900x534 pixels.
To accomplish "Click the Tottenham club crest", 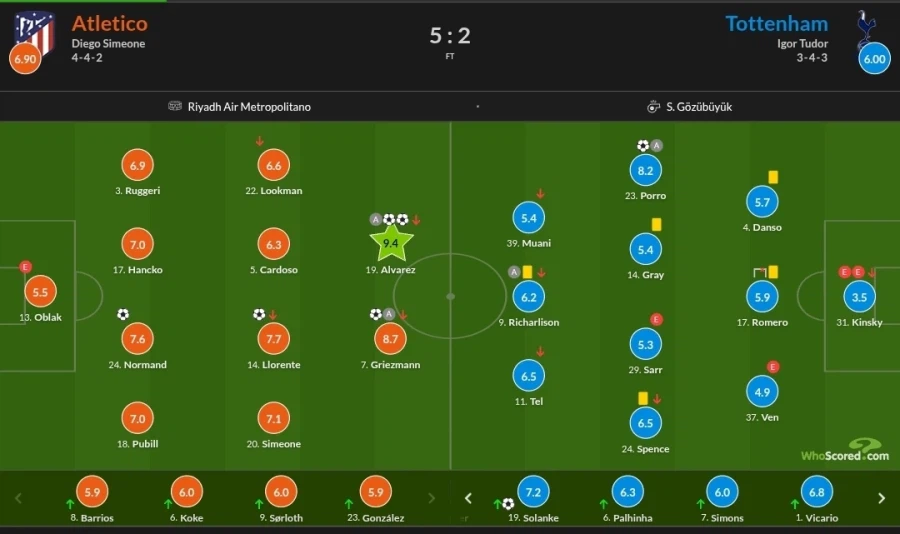I will [865, 26].
